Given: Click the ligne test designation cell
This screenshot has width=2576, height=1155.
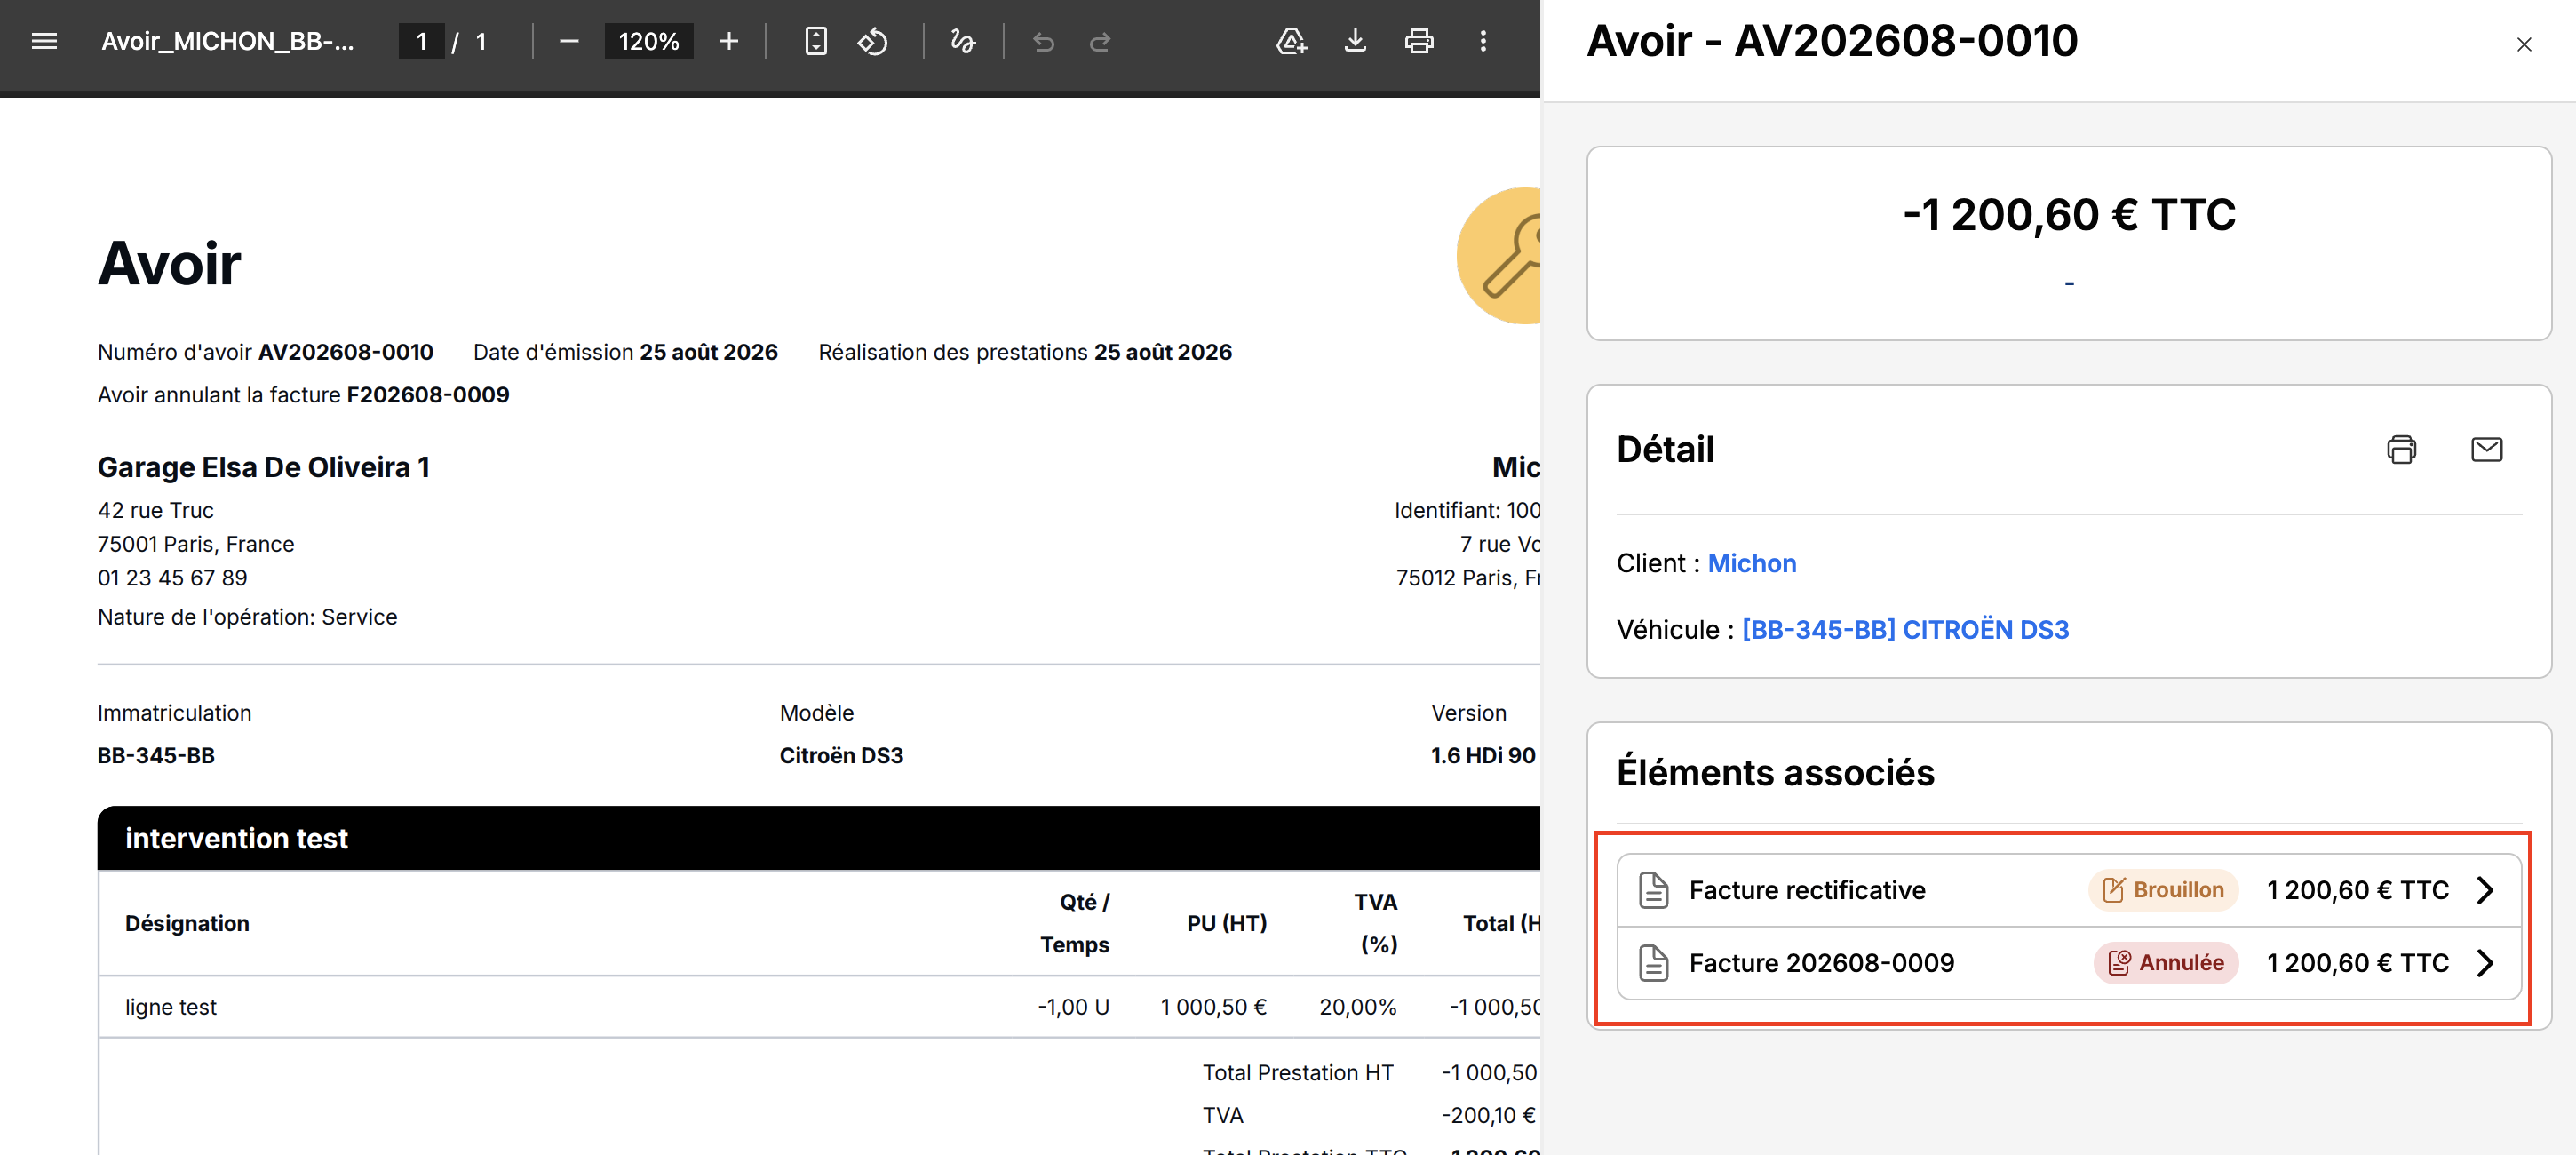Looking at the screenshot, I should click(x=171, y=1007).
